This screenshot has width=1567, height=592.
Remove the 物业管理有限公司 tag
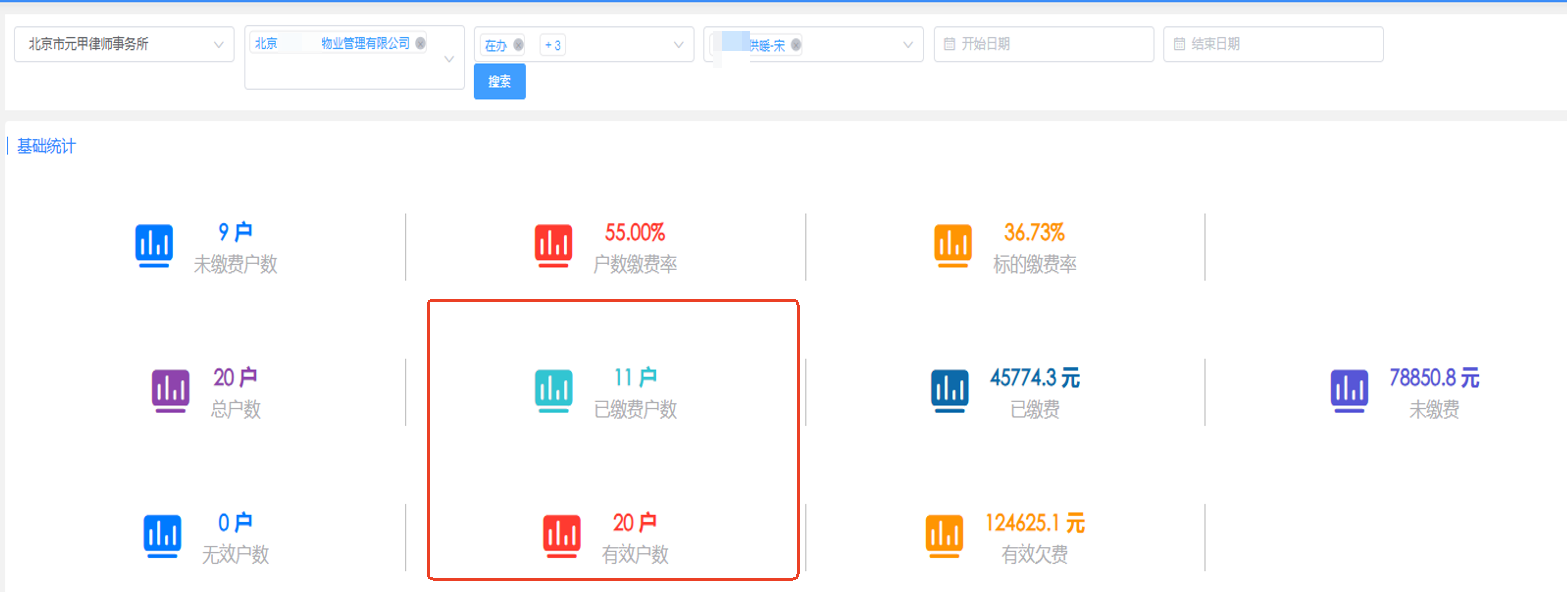[x=420, y=43]
